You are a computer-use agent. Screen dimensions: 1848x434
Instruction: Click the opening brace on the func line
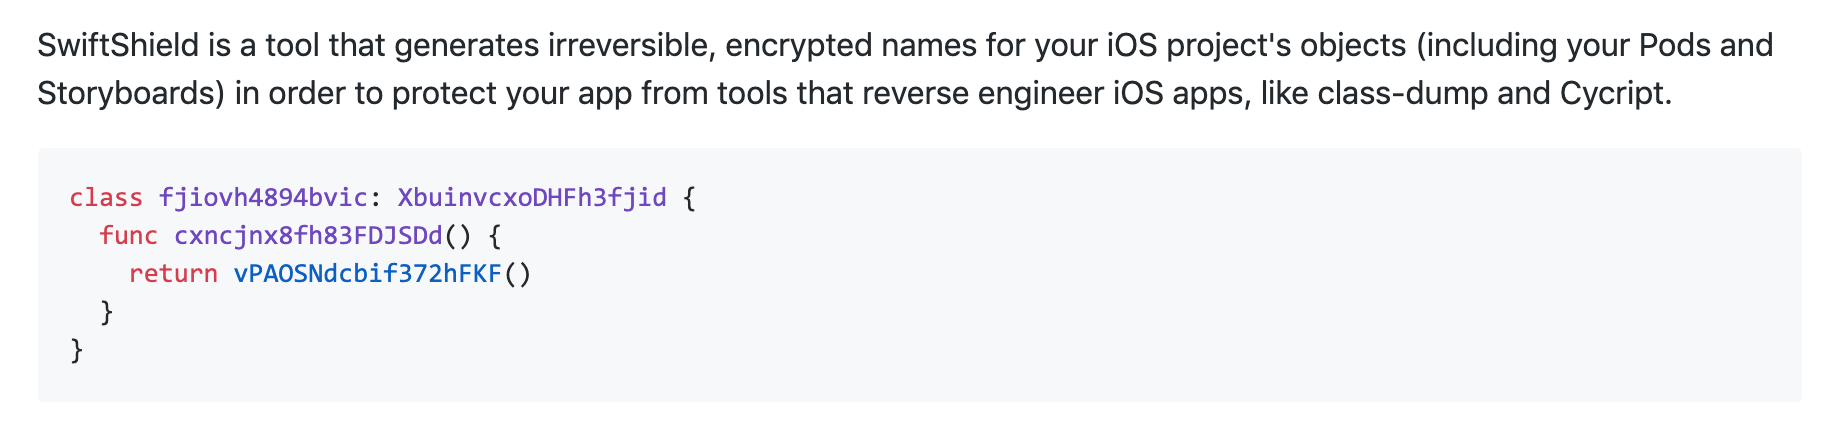pyautogui.click(x=495, y=236)
